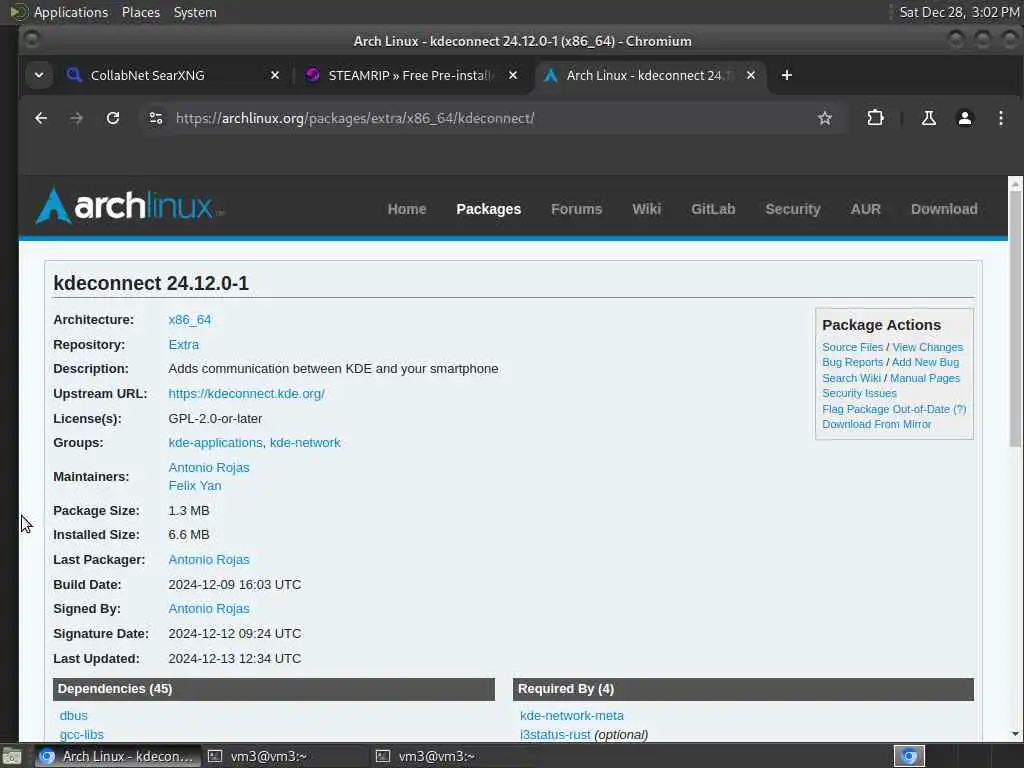Open kde-network group link
This screenshot has width=1024, height=768.
pyautogui.click(x=305, y=443)
